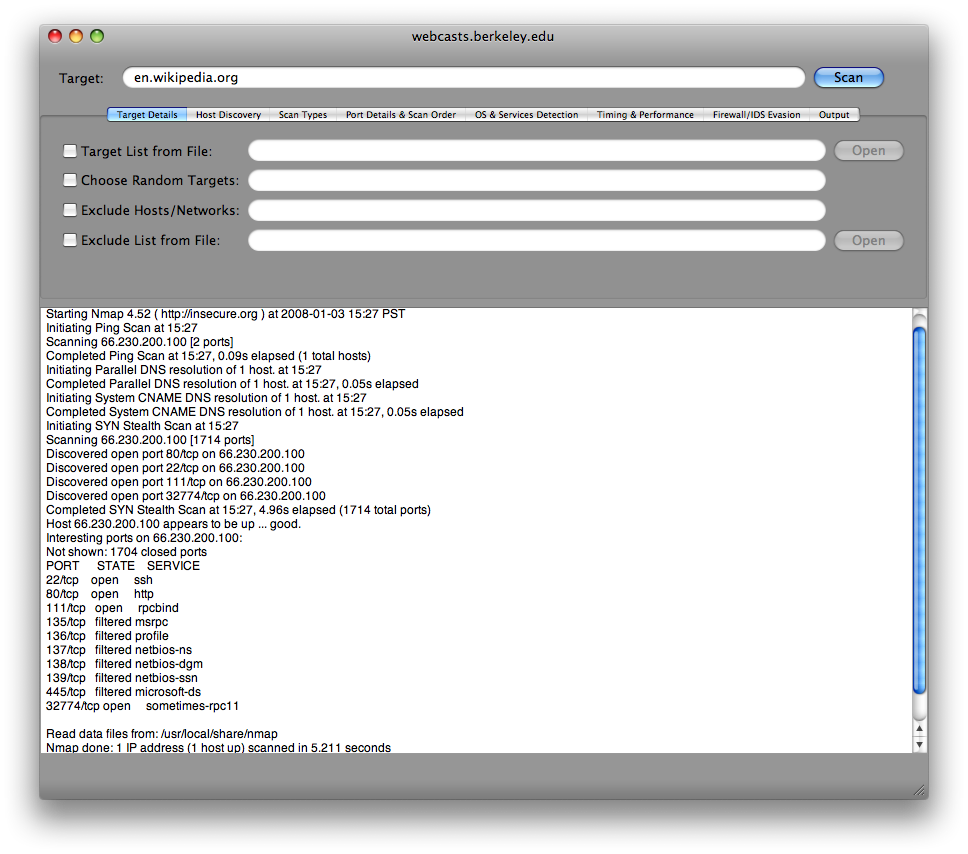This screenshot has height=854, width=968.
Task: Click the Choose Random Targets text field
Action: [x=536, y=181]
